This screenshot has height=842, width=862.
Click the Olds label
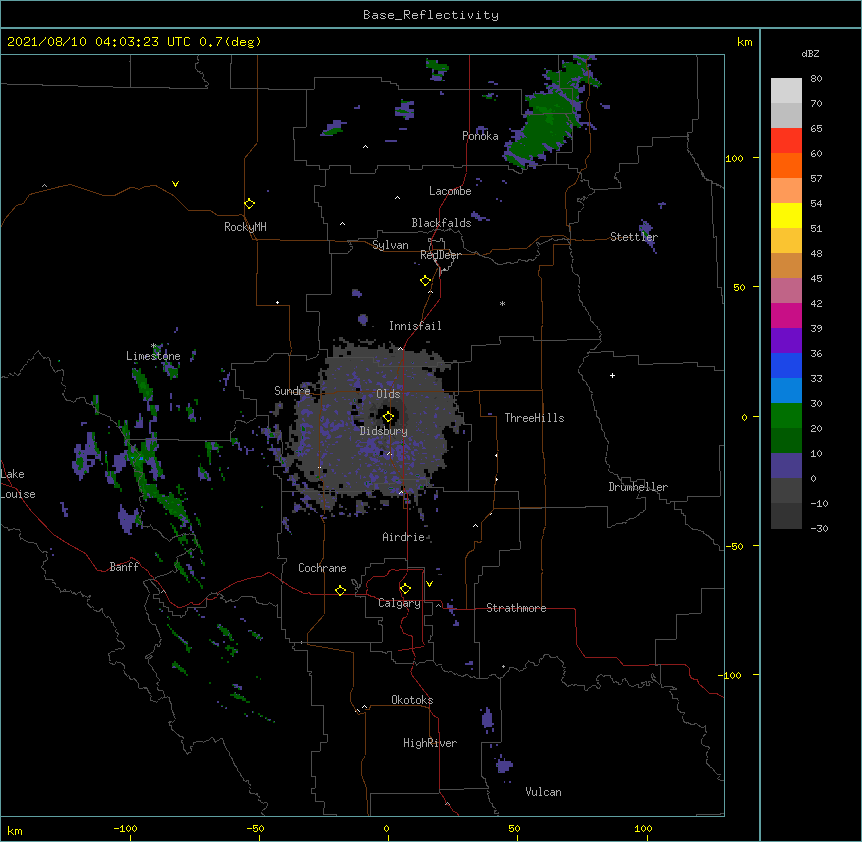[x=388, y=394]
